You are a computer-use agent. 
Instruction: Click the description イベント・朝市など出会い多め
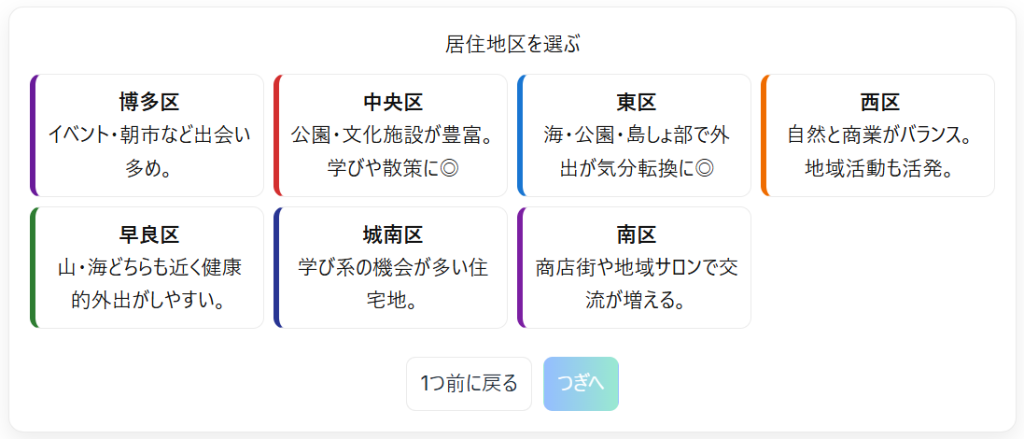coord(148,150)
